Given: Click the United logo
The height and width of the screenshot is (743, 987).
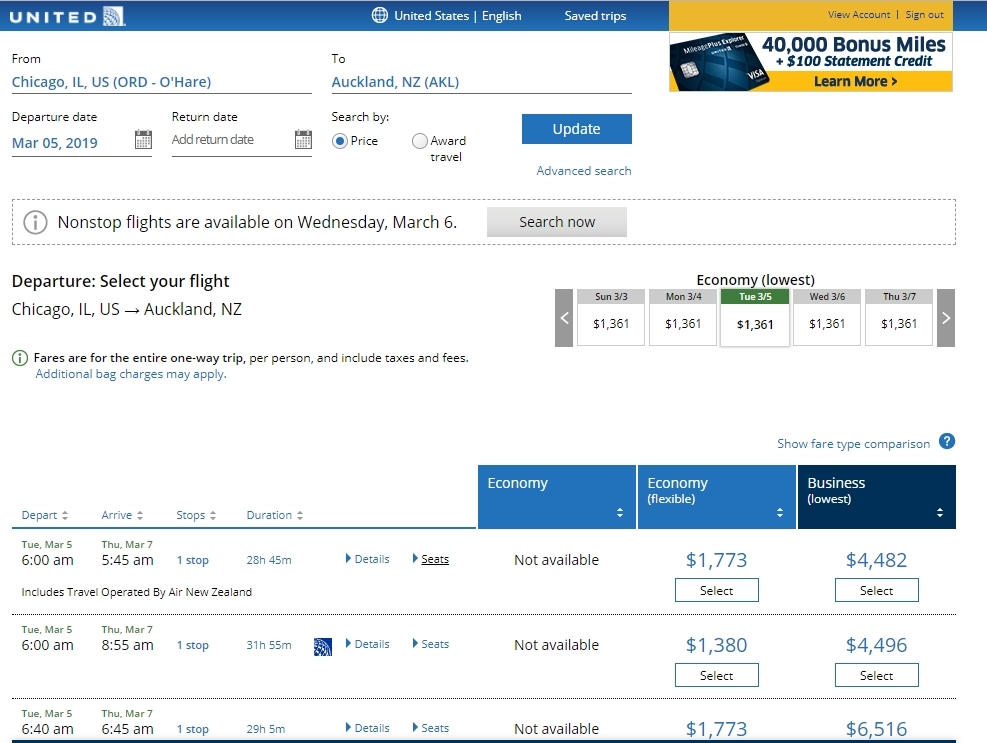Looking at the screenshot, I should [67, 16].
